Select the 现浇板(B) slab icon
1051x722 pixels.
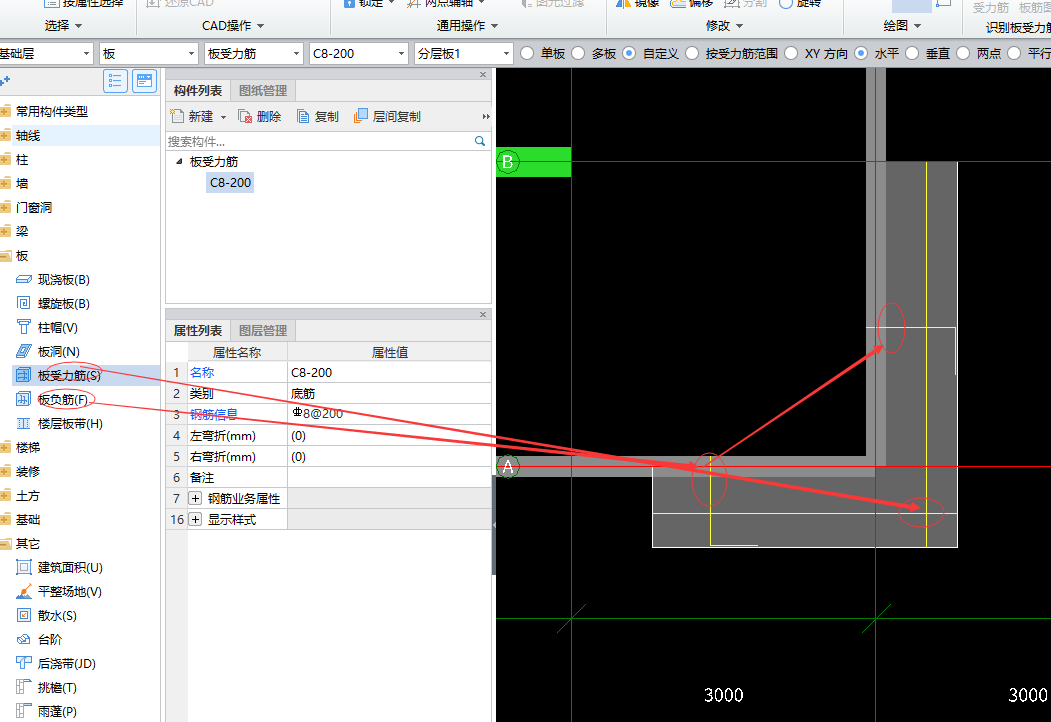tap(23, 280)
